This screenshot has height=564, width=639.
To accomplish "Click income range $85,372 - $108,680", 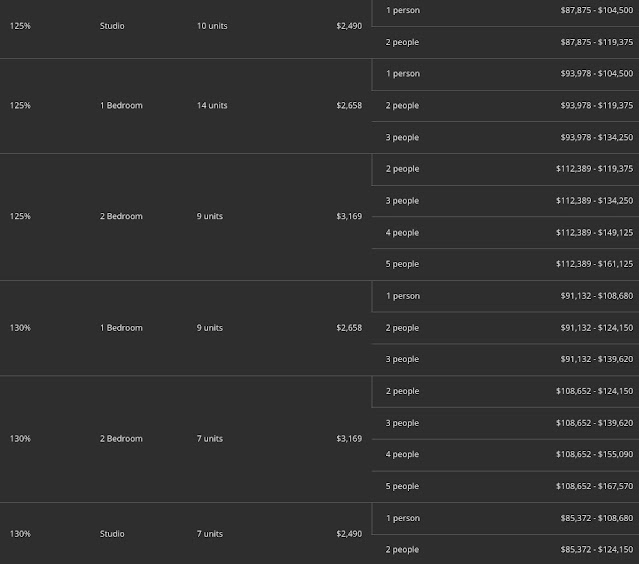I will coord(597,518).
